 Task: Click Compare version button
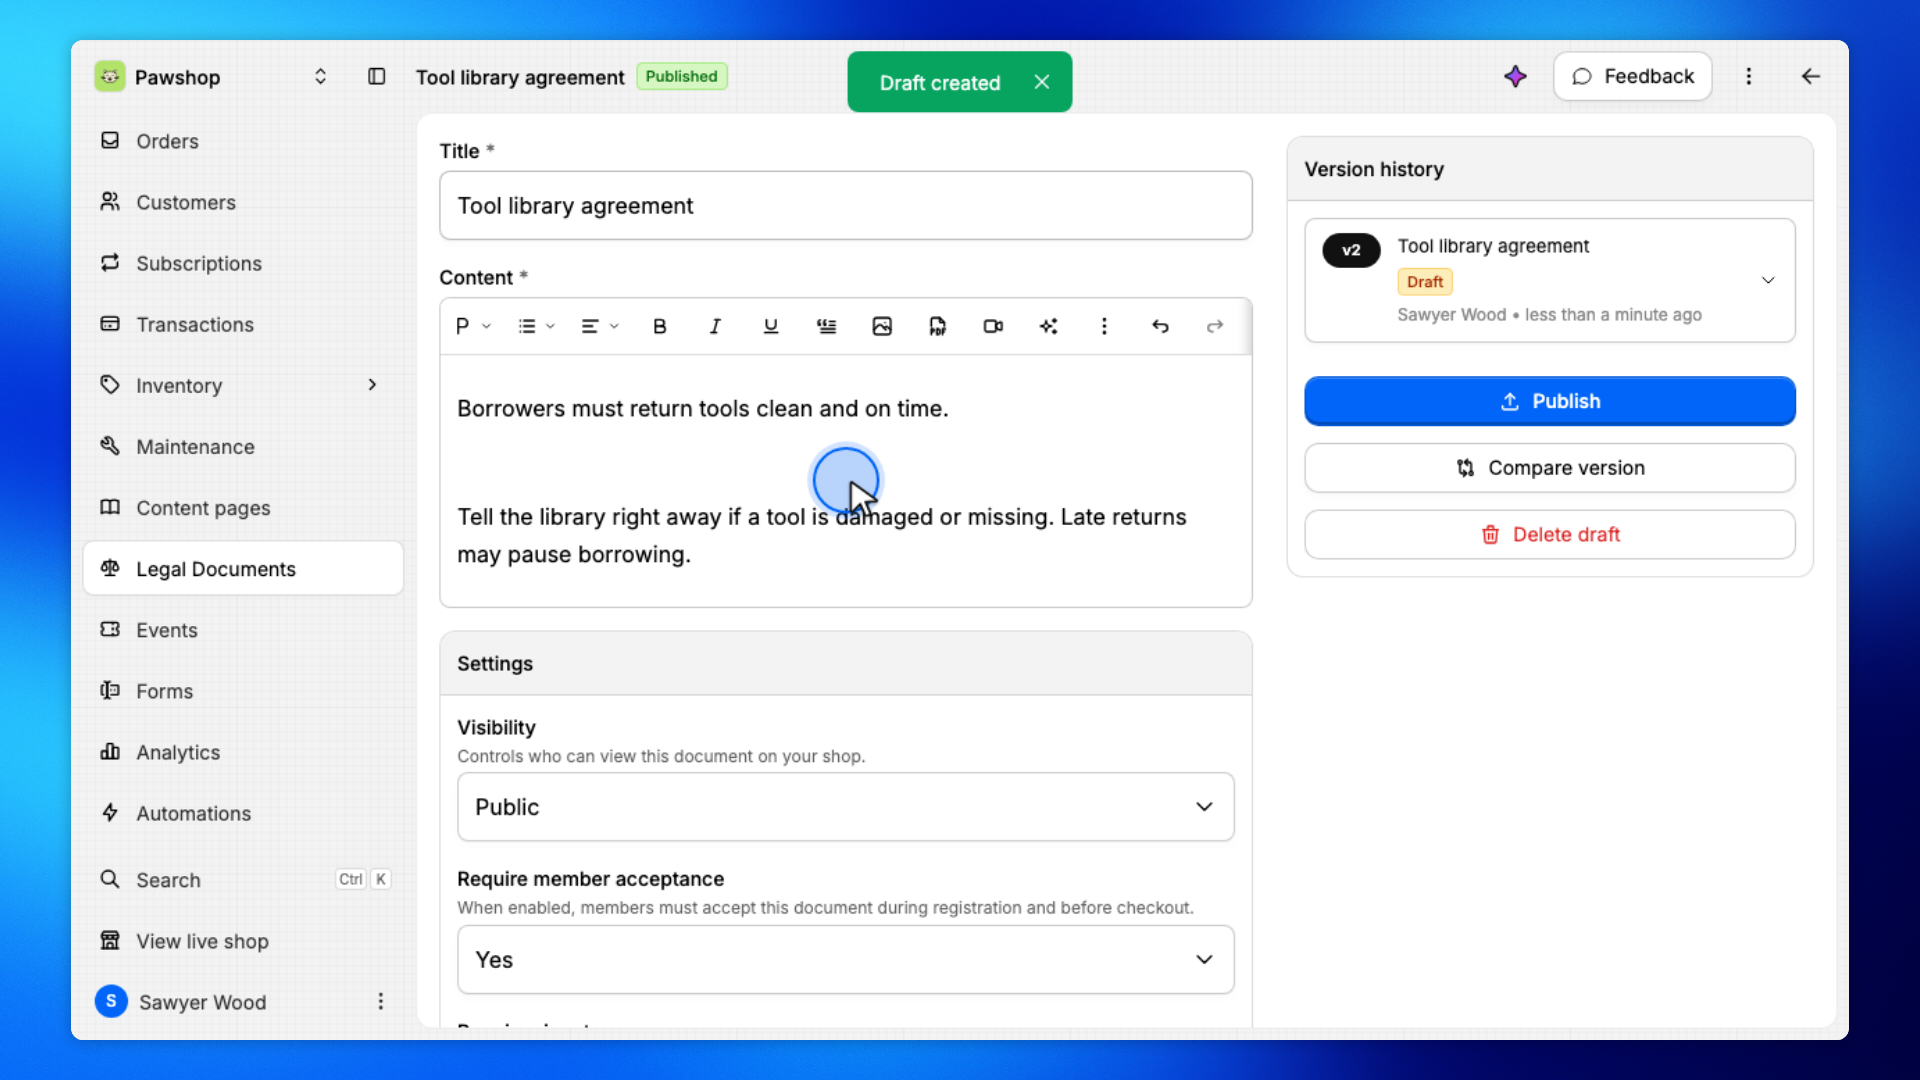coord(1549,468)
